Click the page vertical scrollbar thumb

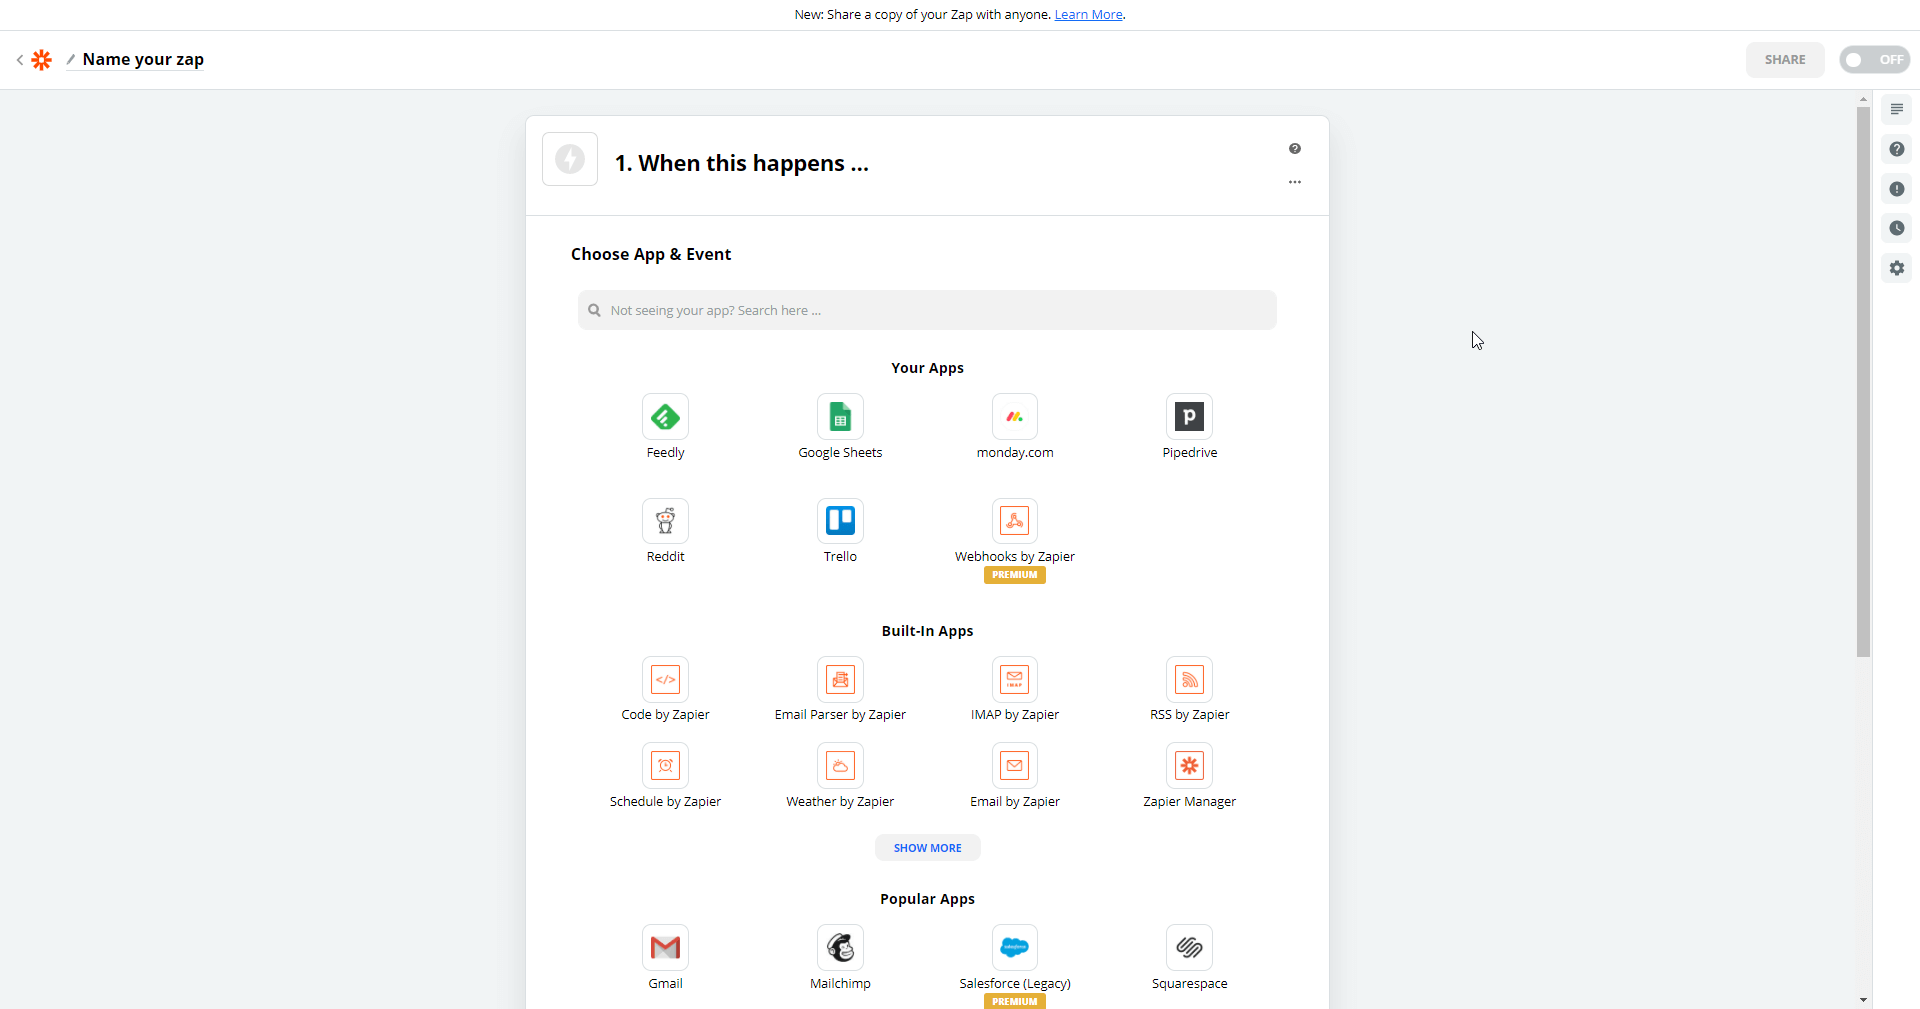(x=1863, y=382)
